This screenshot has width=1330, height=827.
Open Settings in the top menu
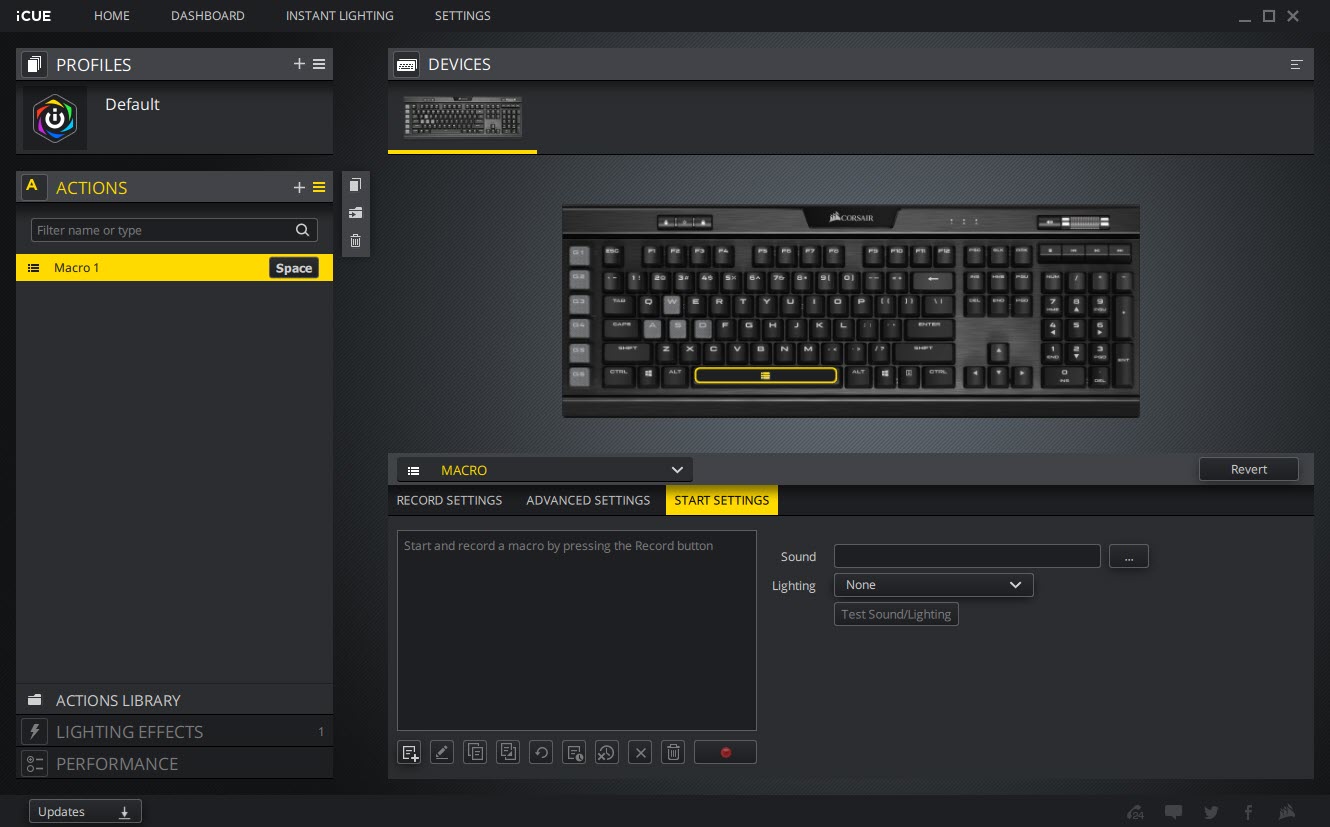[x=463, y=16]
